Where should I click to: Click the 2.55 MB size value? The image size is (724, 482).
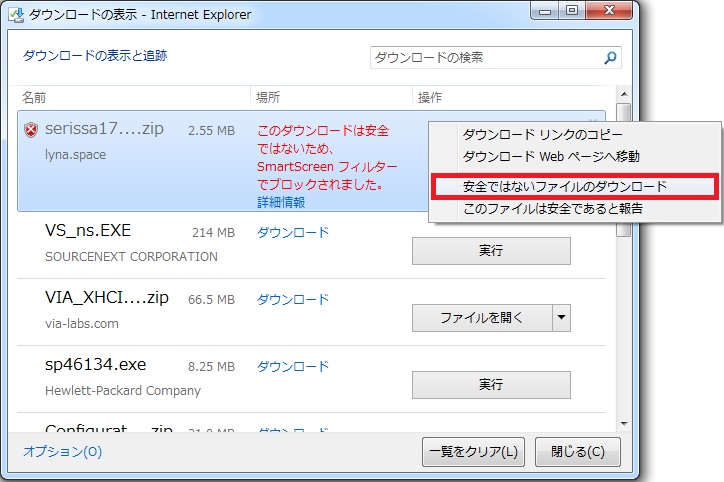(x=211, y=131)
